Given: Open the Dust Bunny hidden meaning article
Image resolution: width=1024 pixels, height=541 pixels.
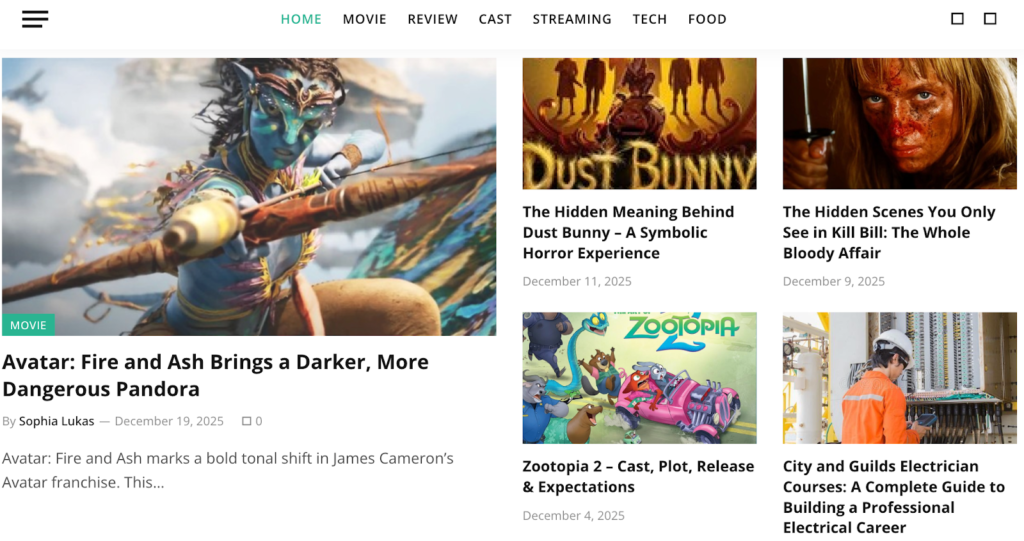Looking at the screenshot, I should [x=628, y=232].
